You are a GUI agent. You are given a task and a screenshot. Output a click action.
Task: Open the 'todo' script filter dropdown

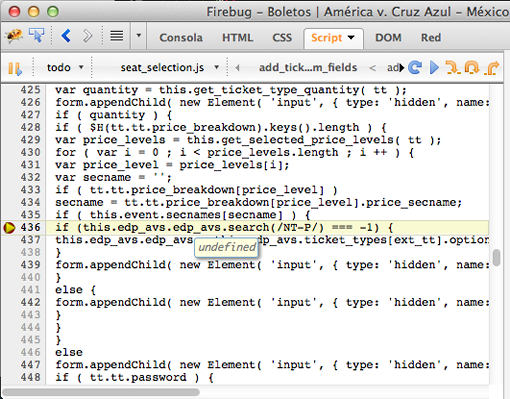[65, 68]
